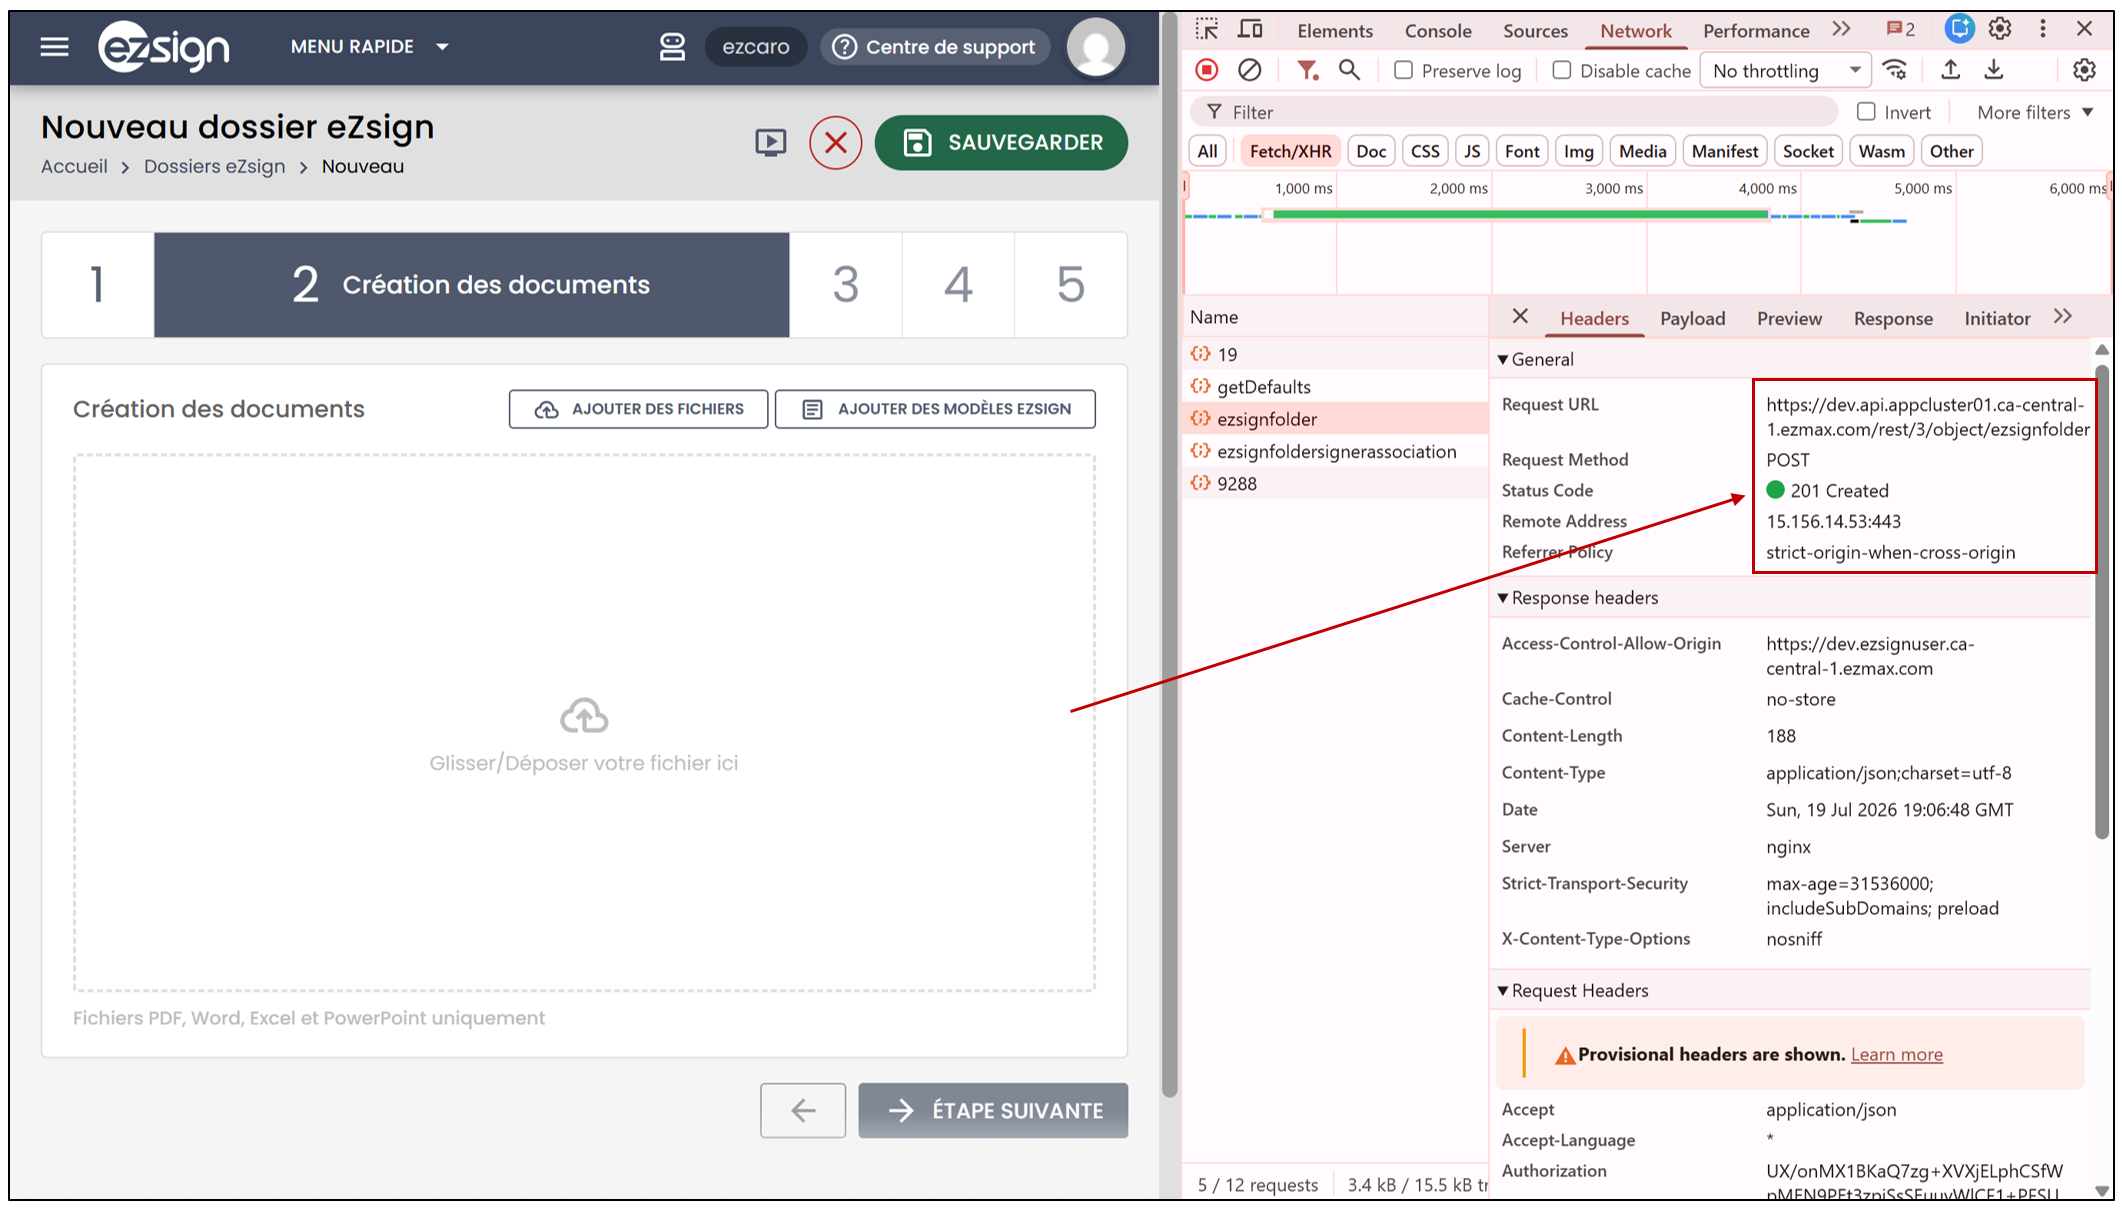Screen dimensions: 2122x1208
Task: Toggle the device toolbar icon
Action: click(x=1250, y=30)
